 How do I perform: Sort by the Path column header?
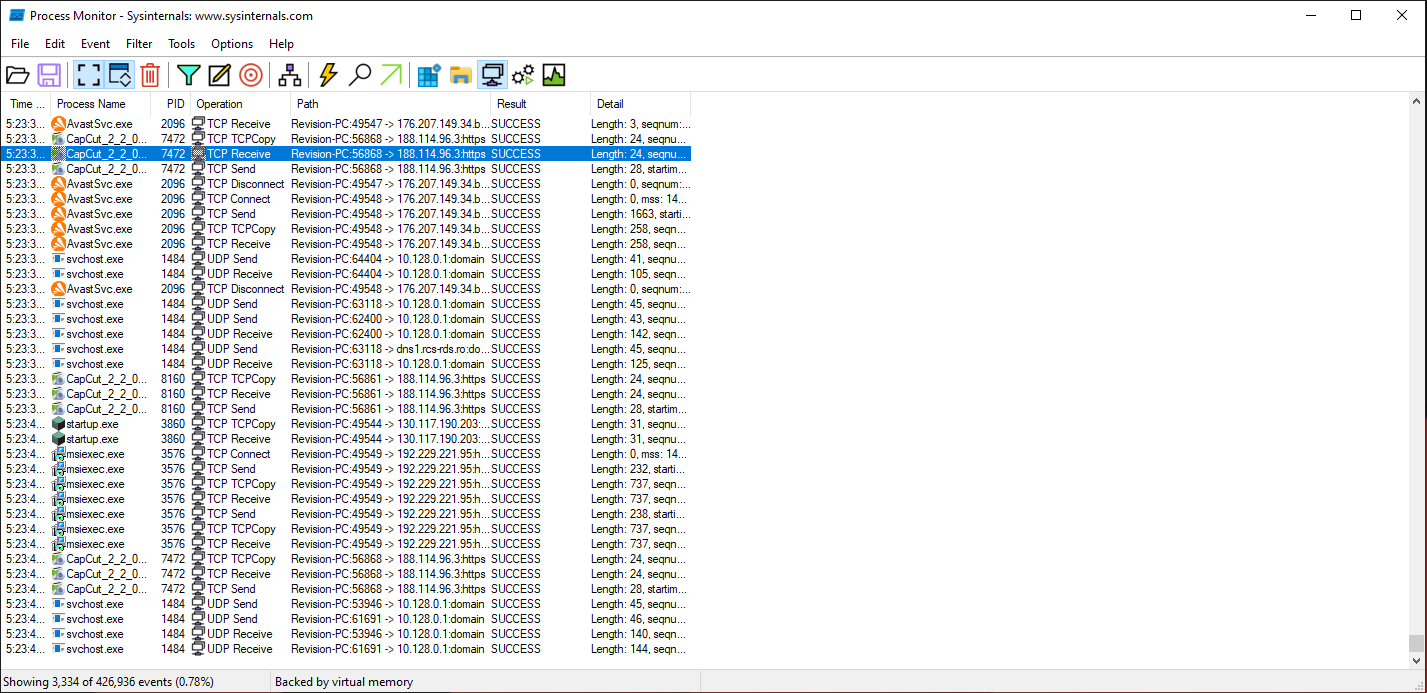tap(390, 104)
